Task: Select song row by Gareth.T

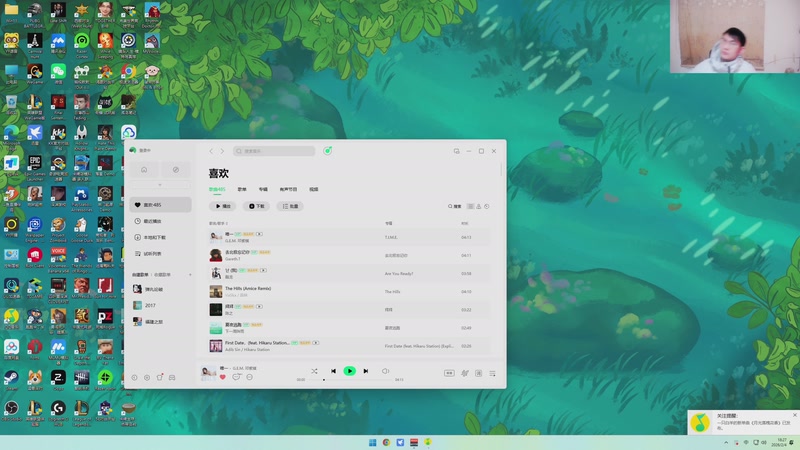Action: pos(349,255)
